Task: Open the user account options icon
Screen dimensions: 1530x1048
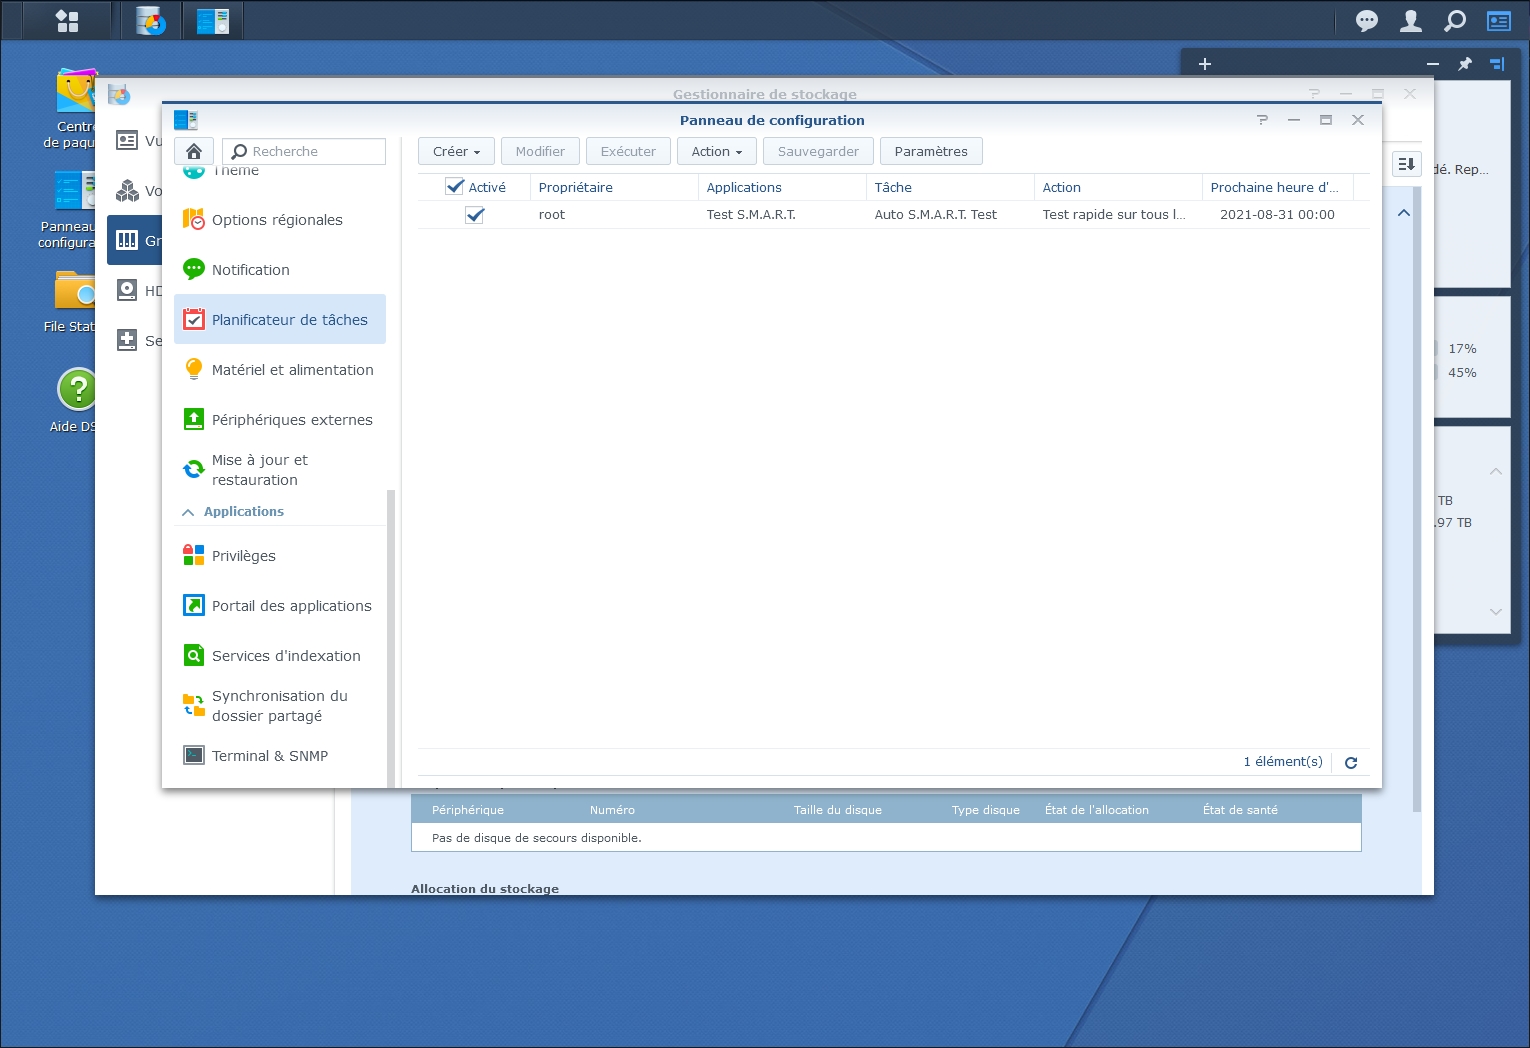Action: (x=1410, y=21)
